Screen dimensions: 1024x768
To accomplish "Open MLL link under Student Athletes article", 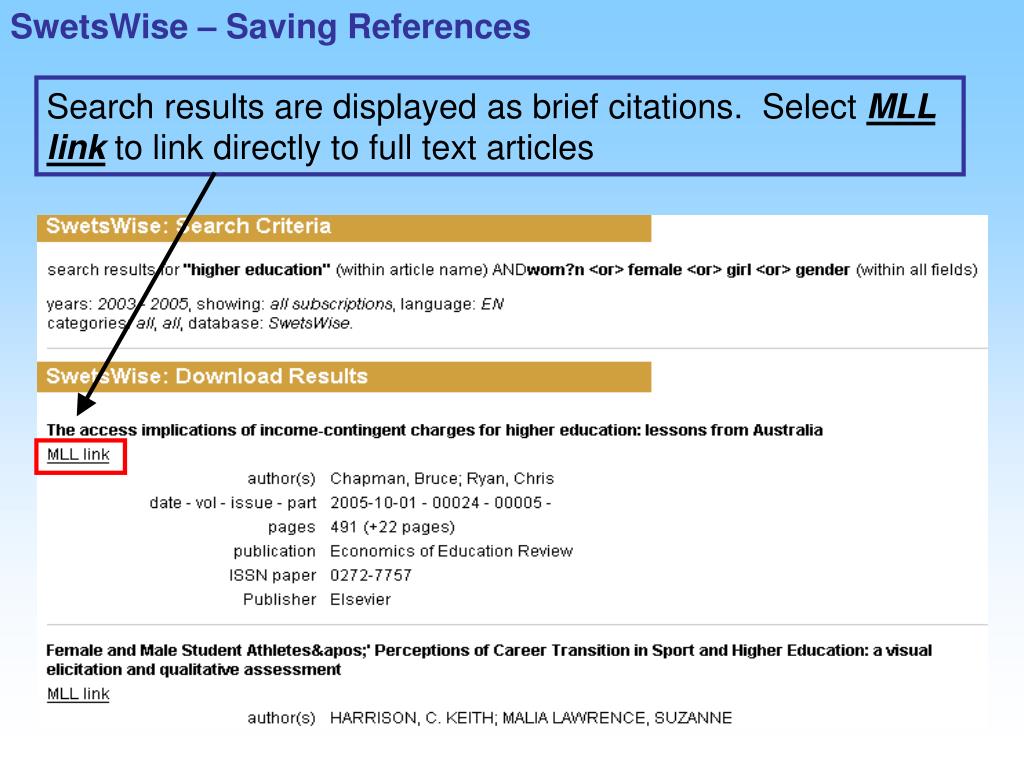I will click(x=78, y=694).
